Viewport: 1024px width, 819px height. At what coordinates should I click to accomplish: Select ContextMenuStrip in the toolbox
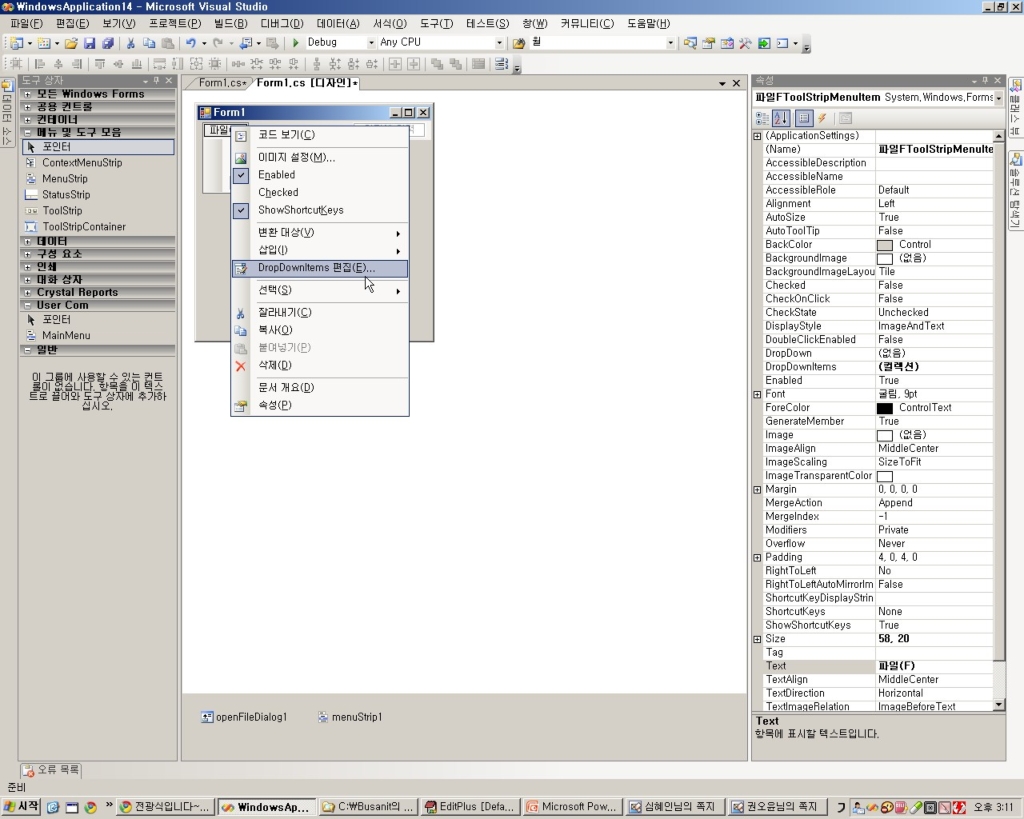pos(99,163)
